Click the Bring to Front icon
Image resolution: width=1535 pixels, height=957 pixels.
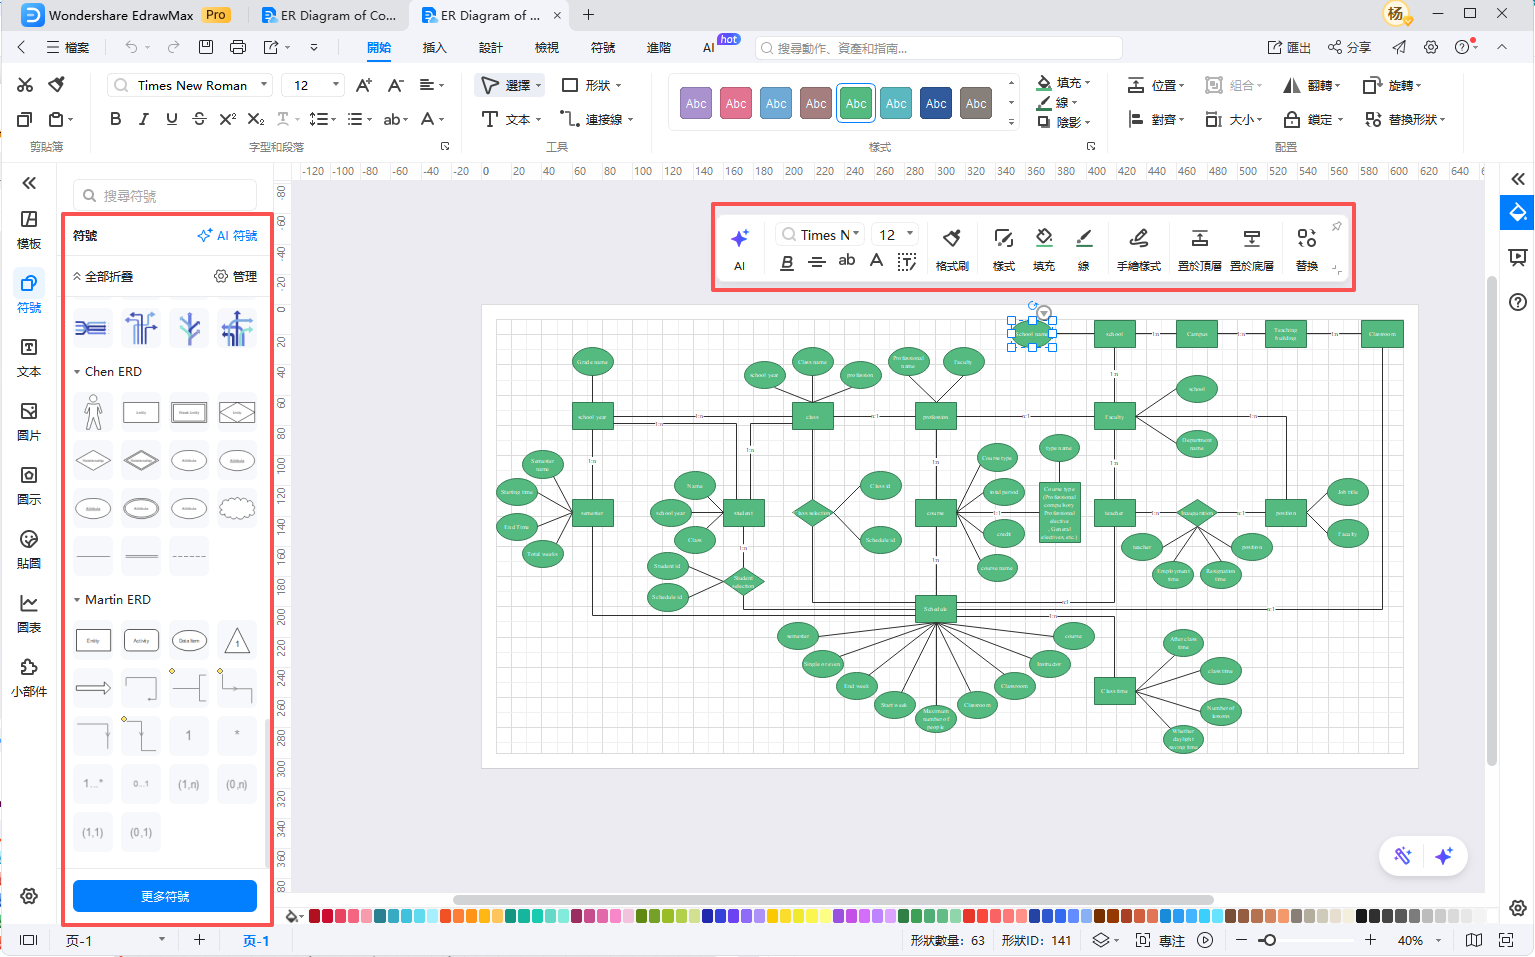tap(1199, 247)
